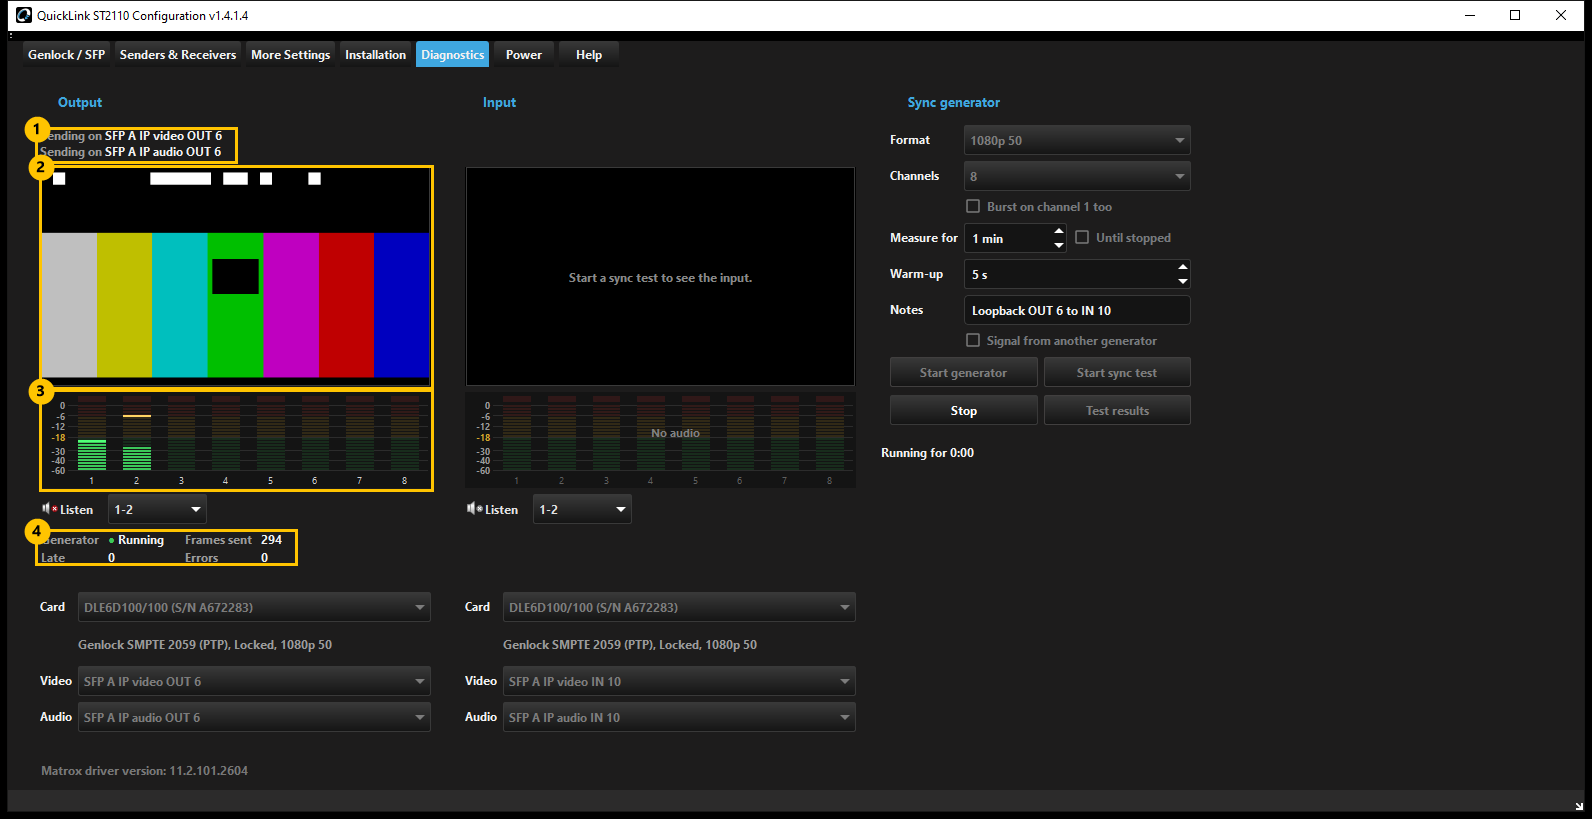Expand the Channels dropdown
The height and width of the screenshot is (819, 1592).
(x=1077, y=176)
